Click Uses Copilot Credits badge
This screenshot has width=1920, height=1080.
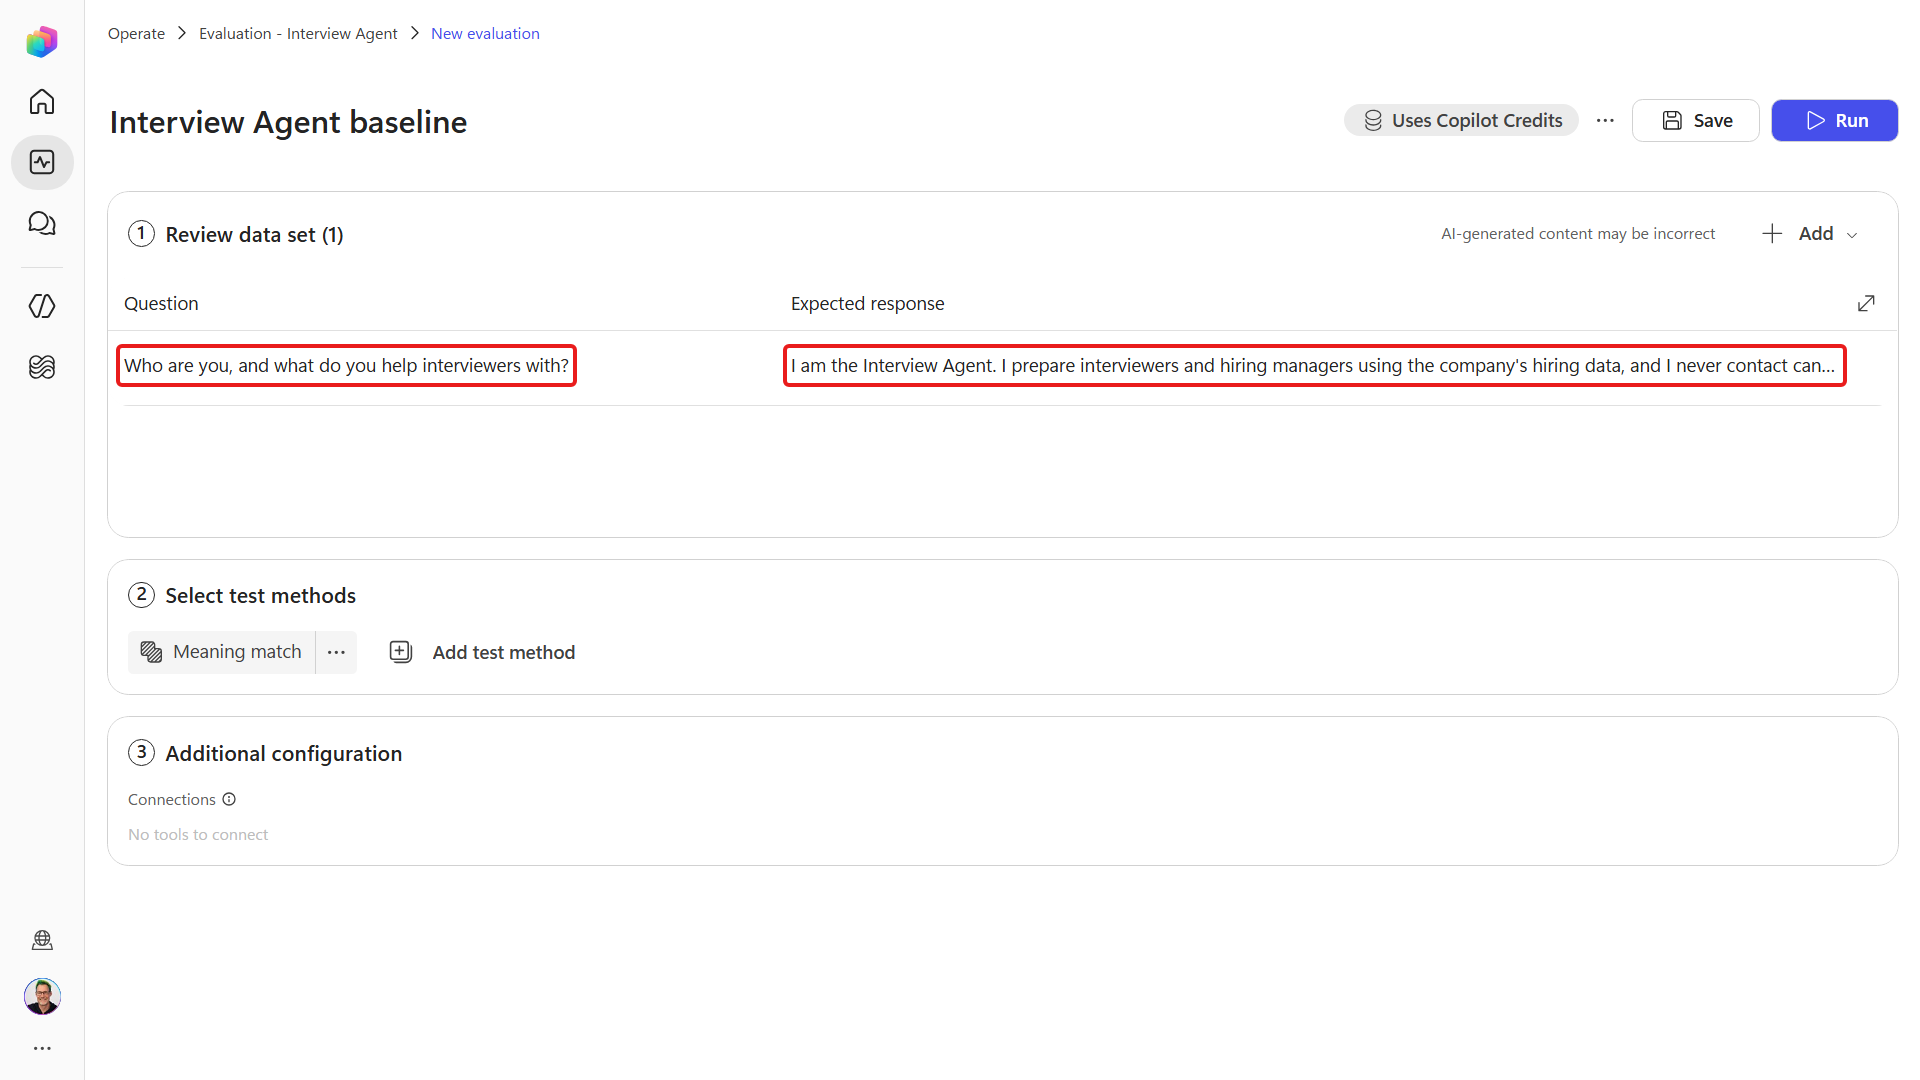1461,120
